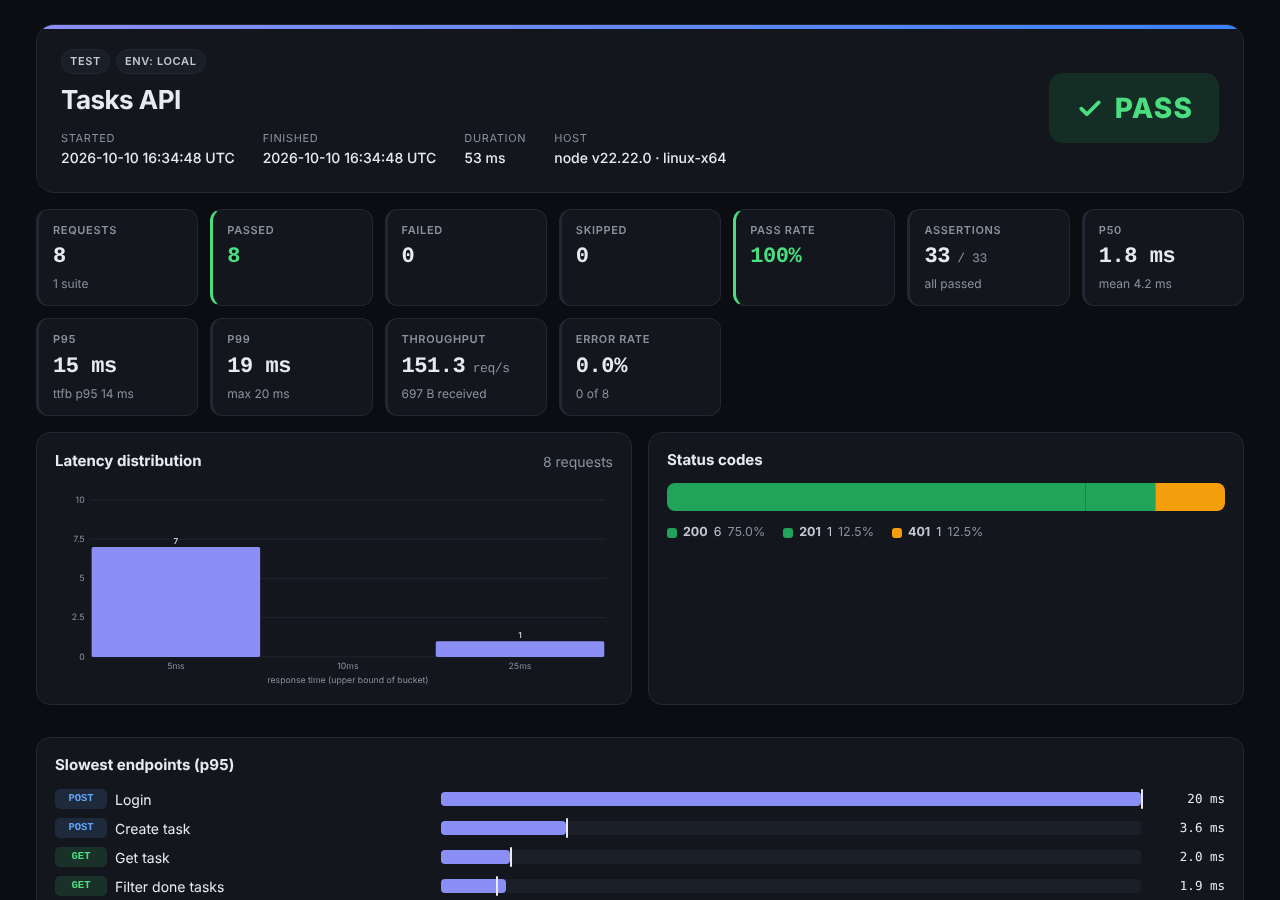This screenshot has width=1280, height=900.
Task: Click the 20 ms value for Login
Action: tap(1205, 799)
